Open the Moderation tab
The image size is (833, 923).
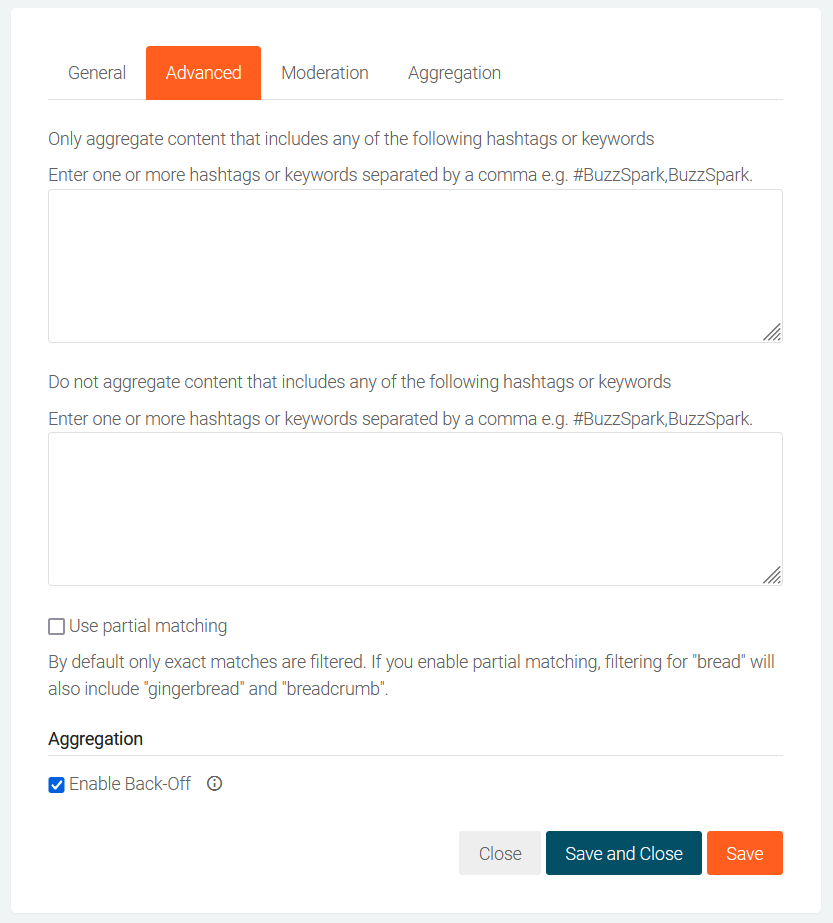[x=325, y=73]
